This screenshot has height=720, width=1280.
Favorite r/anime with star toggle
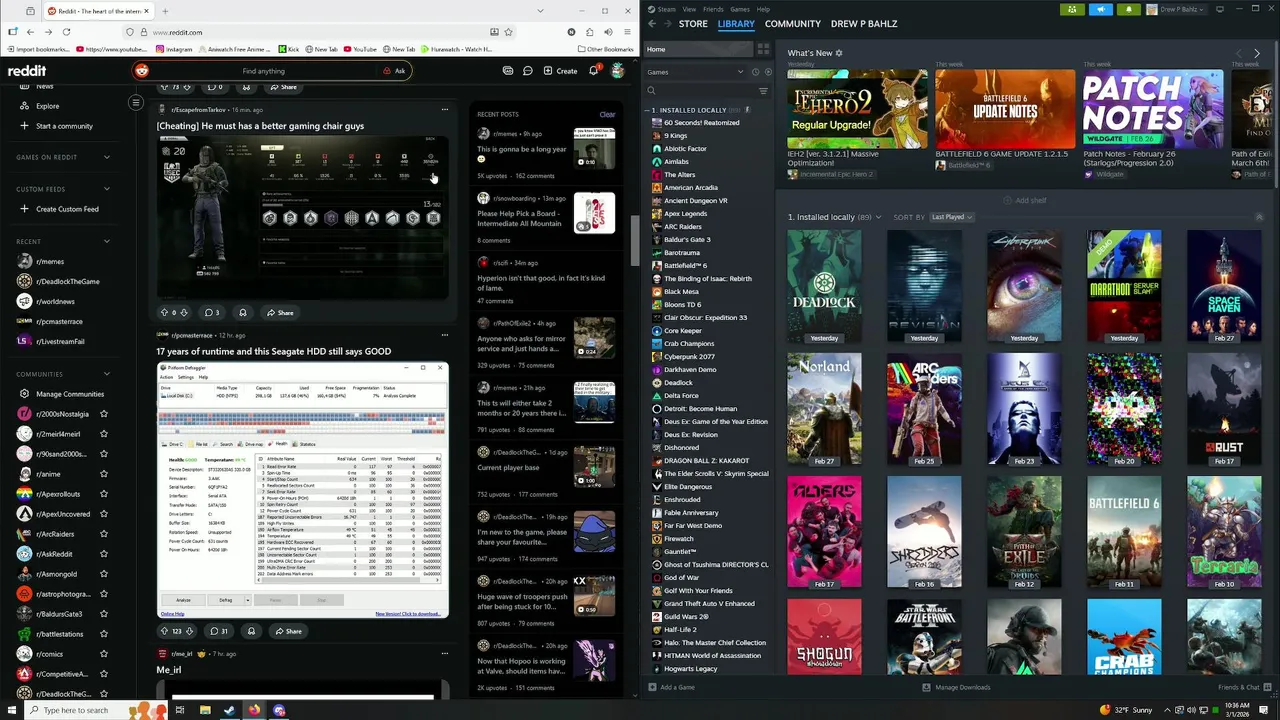[x=103, y=474]
